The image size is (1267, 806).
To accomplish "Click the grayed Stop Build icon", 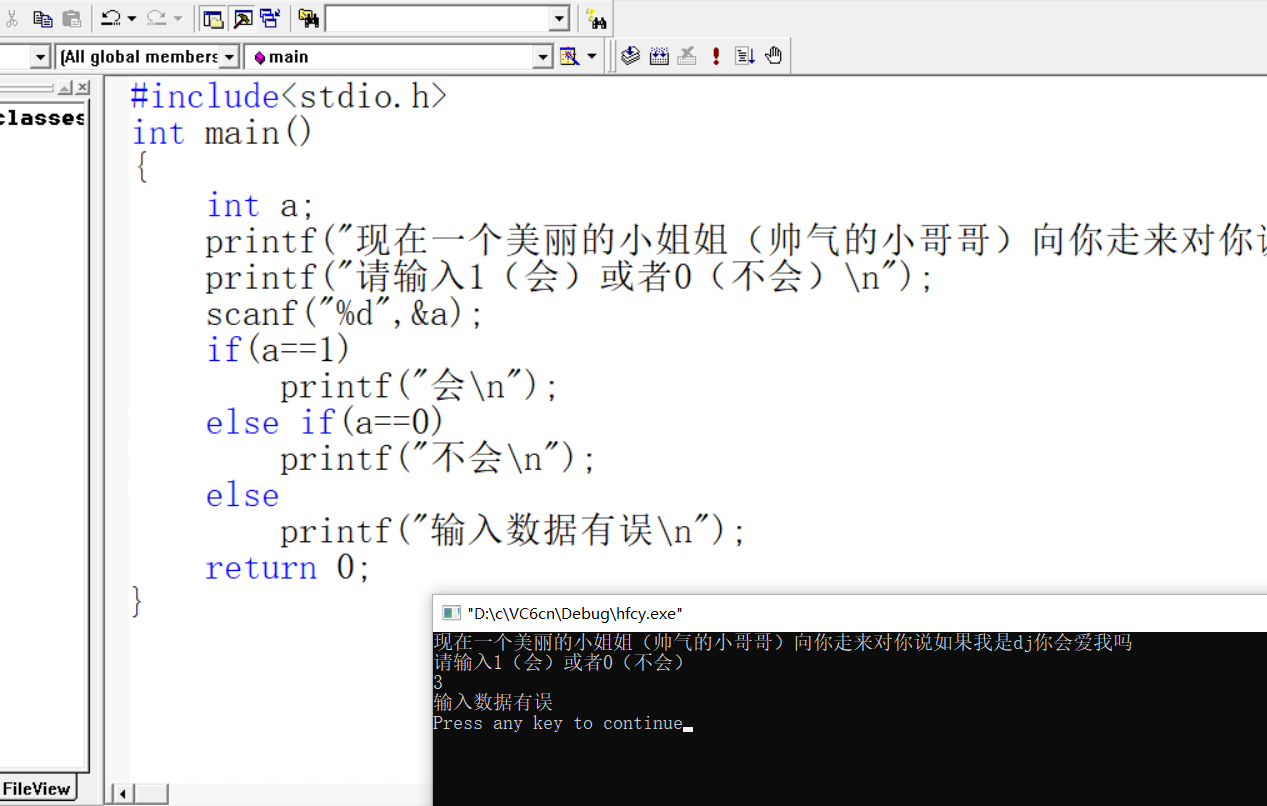I will coord(687,56).
